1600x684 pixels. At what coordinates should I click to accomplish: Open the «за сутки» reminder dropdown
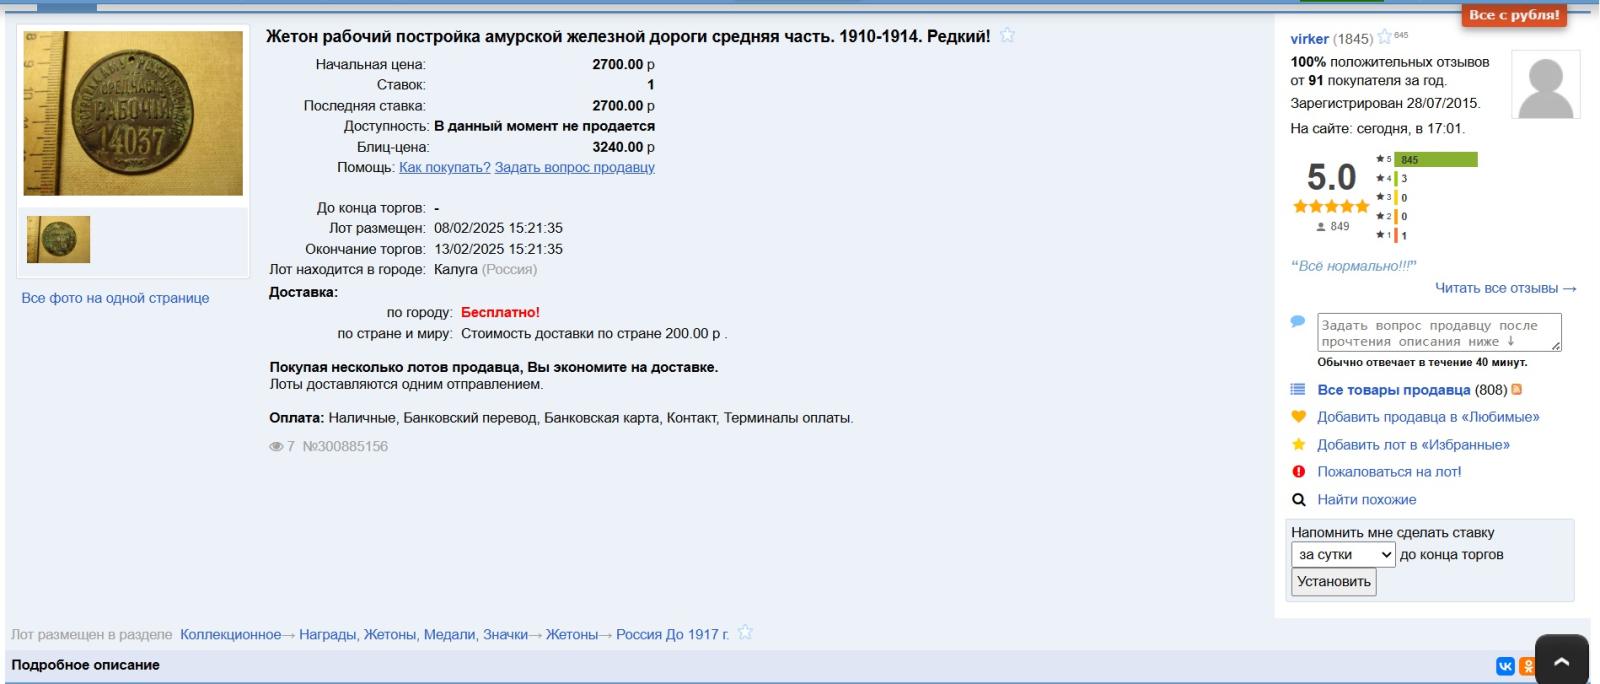[x=1342, y=555]
